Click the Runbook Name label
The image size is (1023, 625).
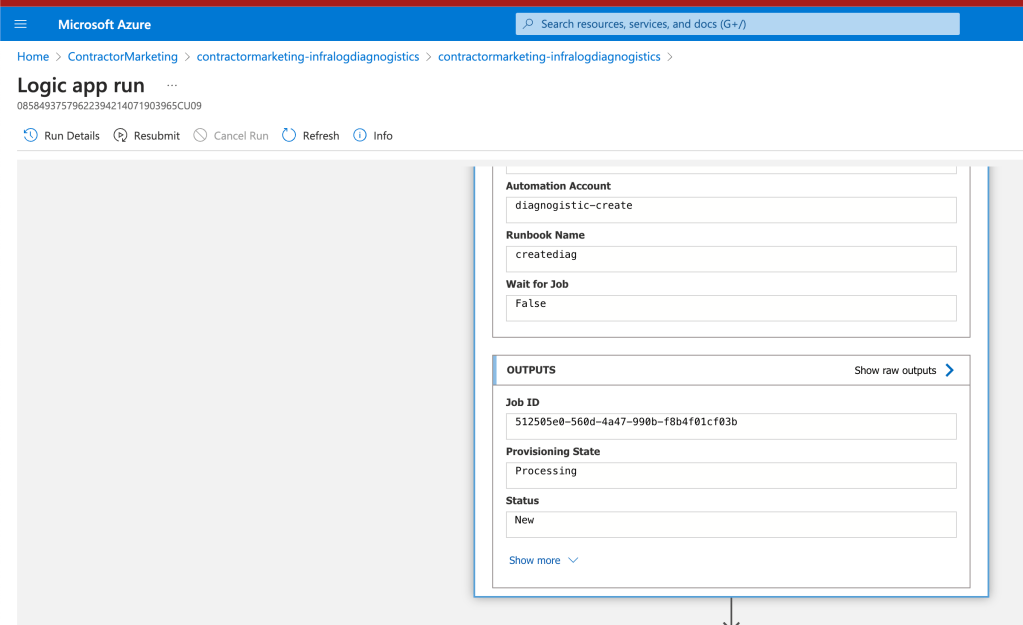(x=545, y=235)
